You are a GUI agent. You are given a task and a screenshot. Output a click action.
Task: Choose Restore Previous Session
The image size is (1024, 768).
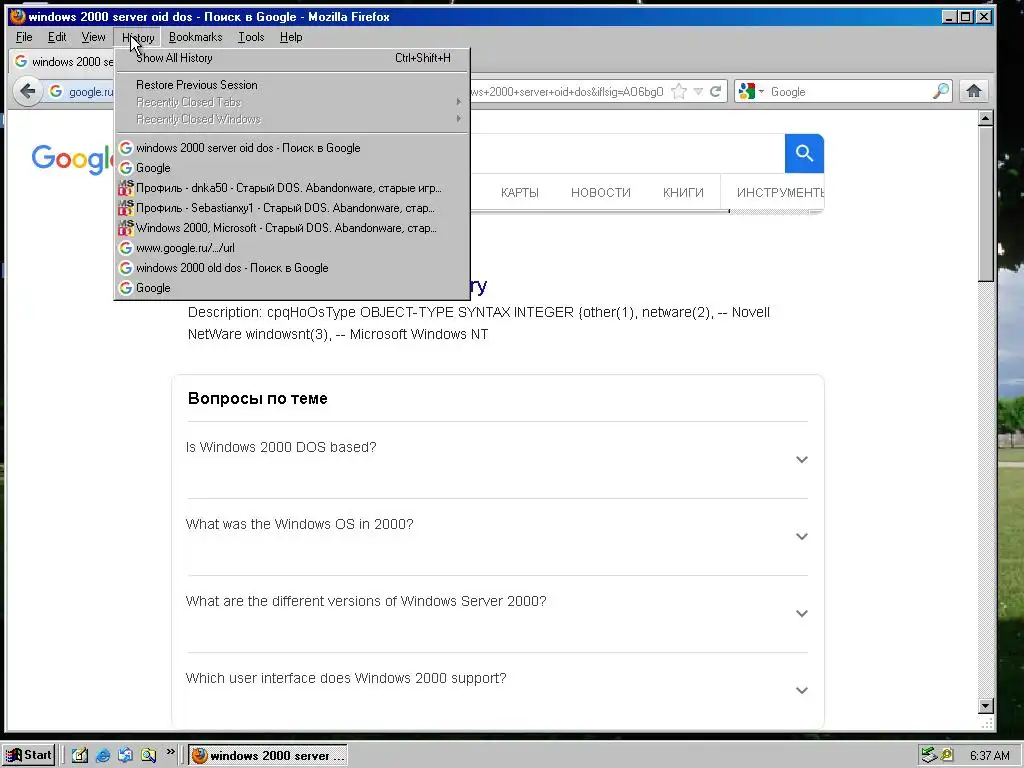[292, 85]
